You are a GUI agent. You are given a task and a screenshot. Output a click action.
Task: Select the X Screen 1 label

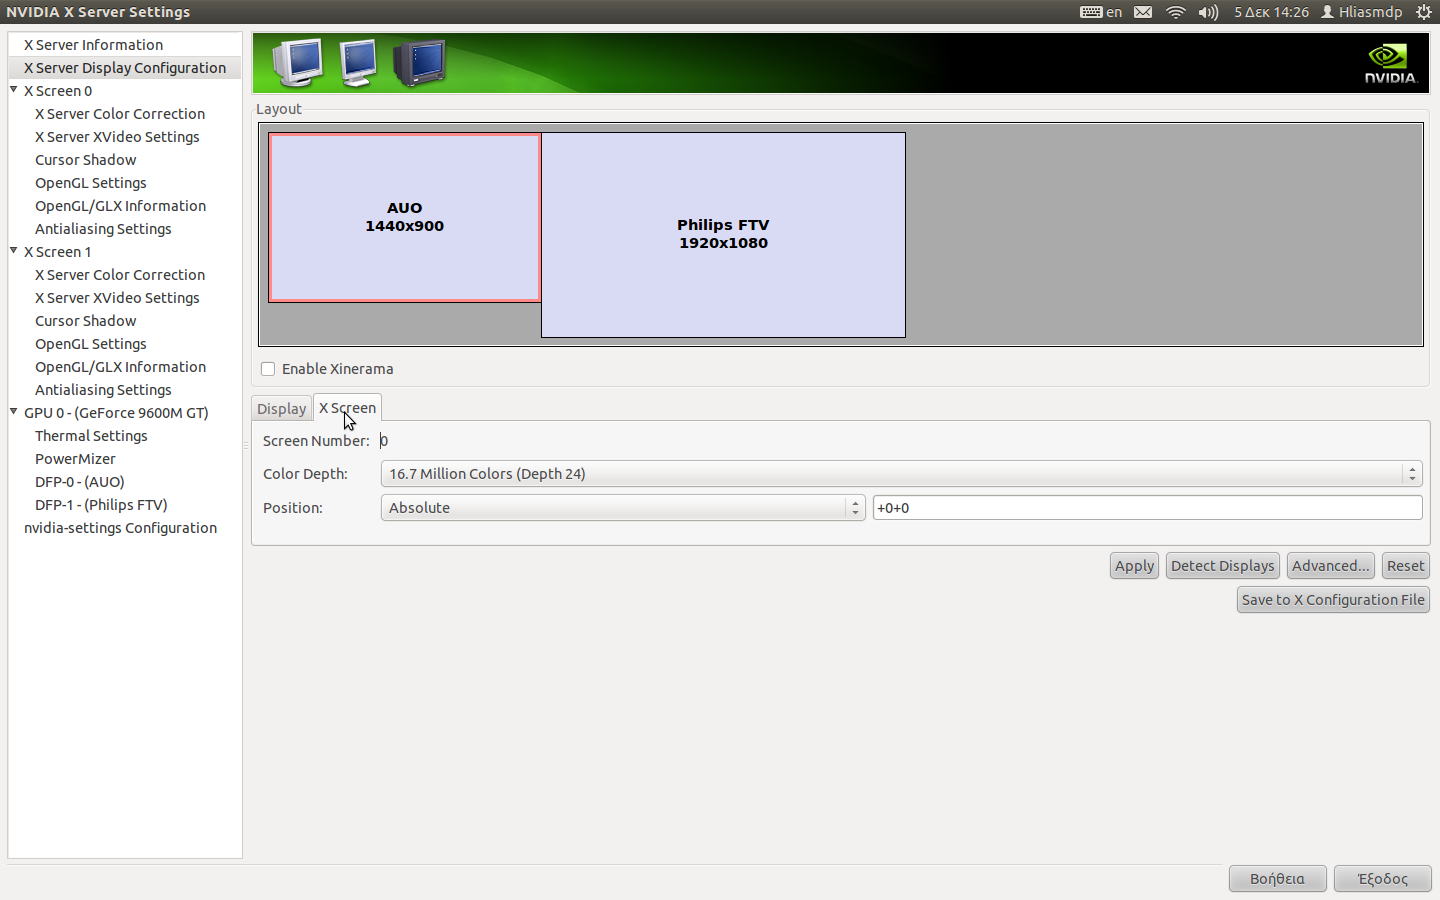coord(58,252)
